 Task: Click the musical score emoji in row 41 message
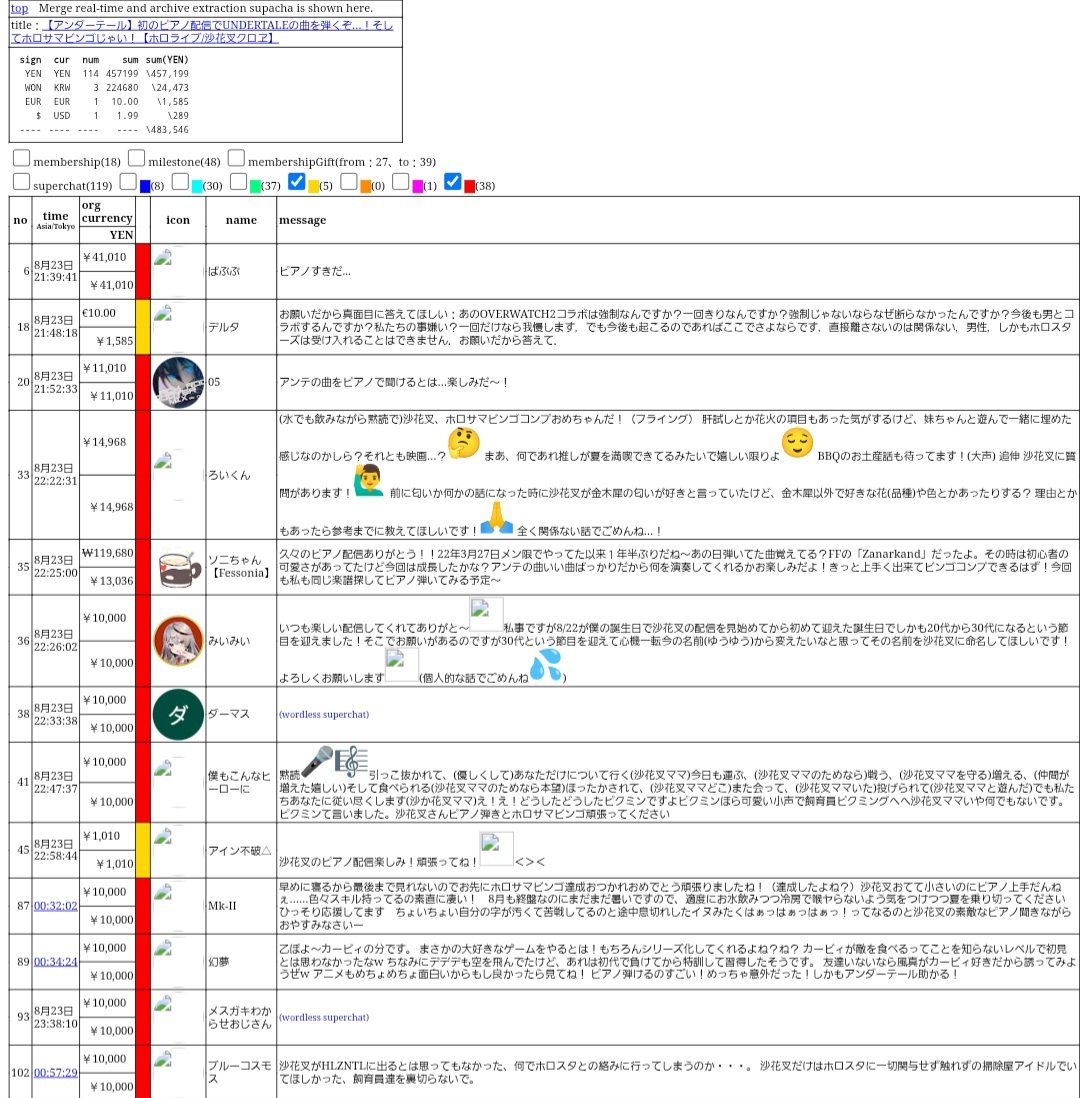click(352, 761)
